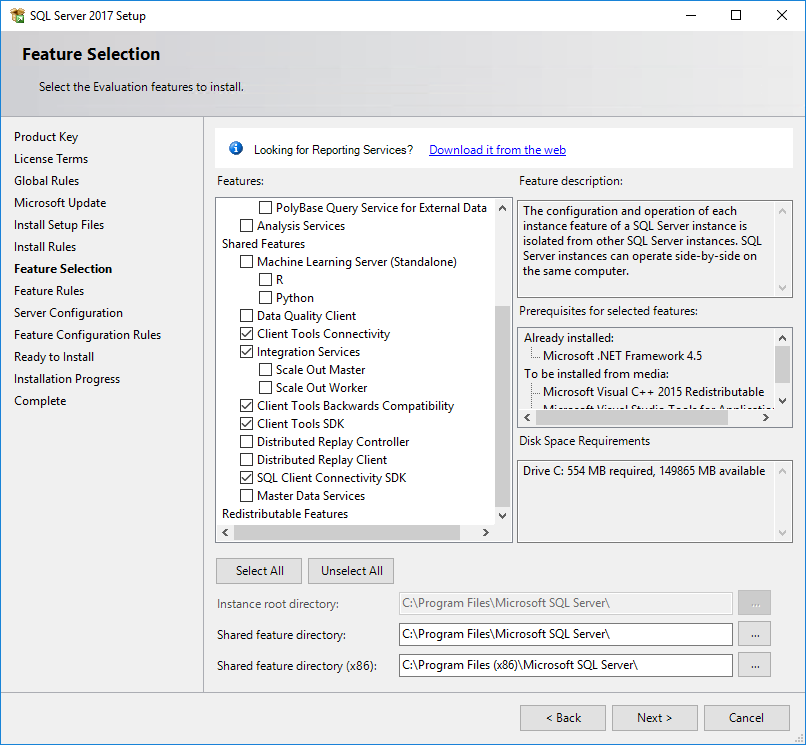This screenshot has height=745, width=806.
Task: Click the Drive C: disk space text
Action: click(x=644, y=471)
